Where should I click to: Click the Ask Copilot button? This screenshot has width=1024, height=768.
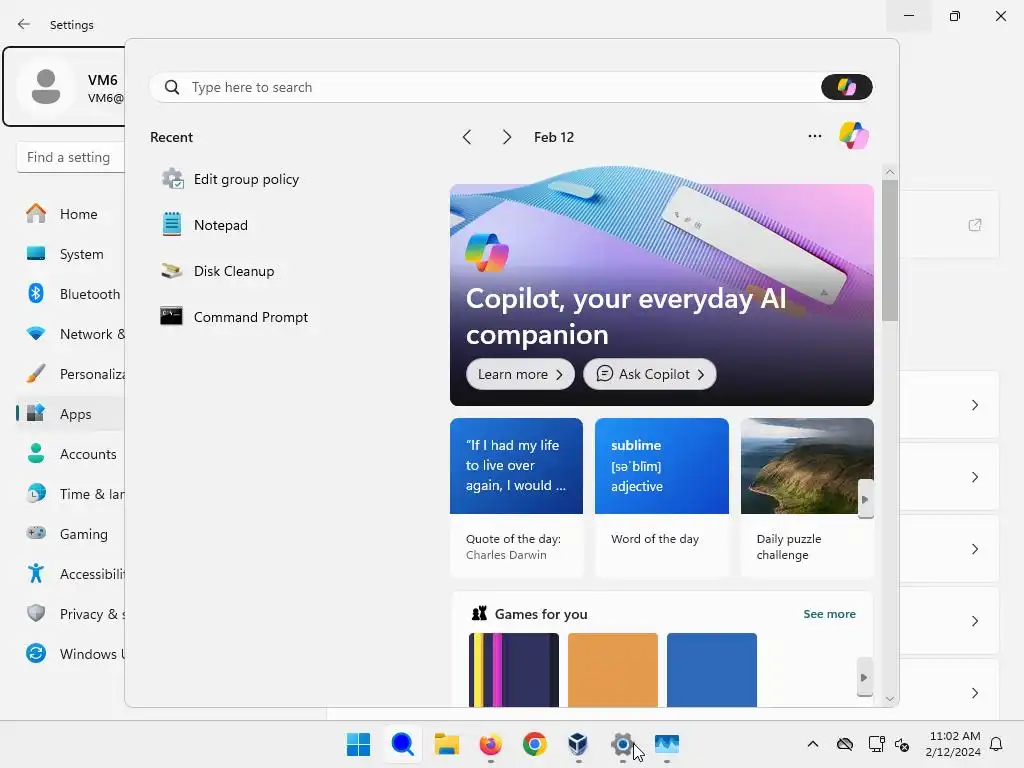tap(650, 374)
